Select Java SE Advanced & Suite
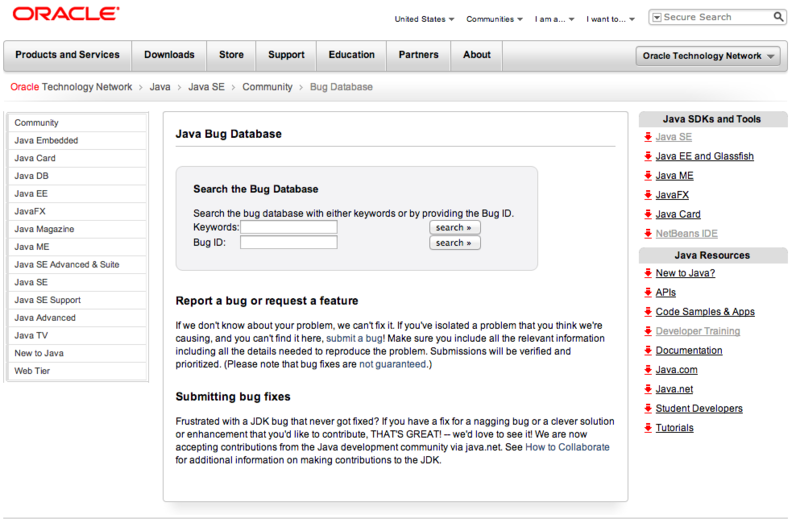This screenshot has height=519, width=800. point(78,264)
